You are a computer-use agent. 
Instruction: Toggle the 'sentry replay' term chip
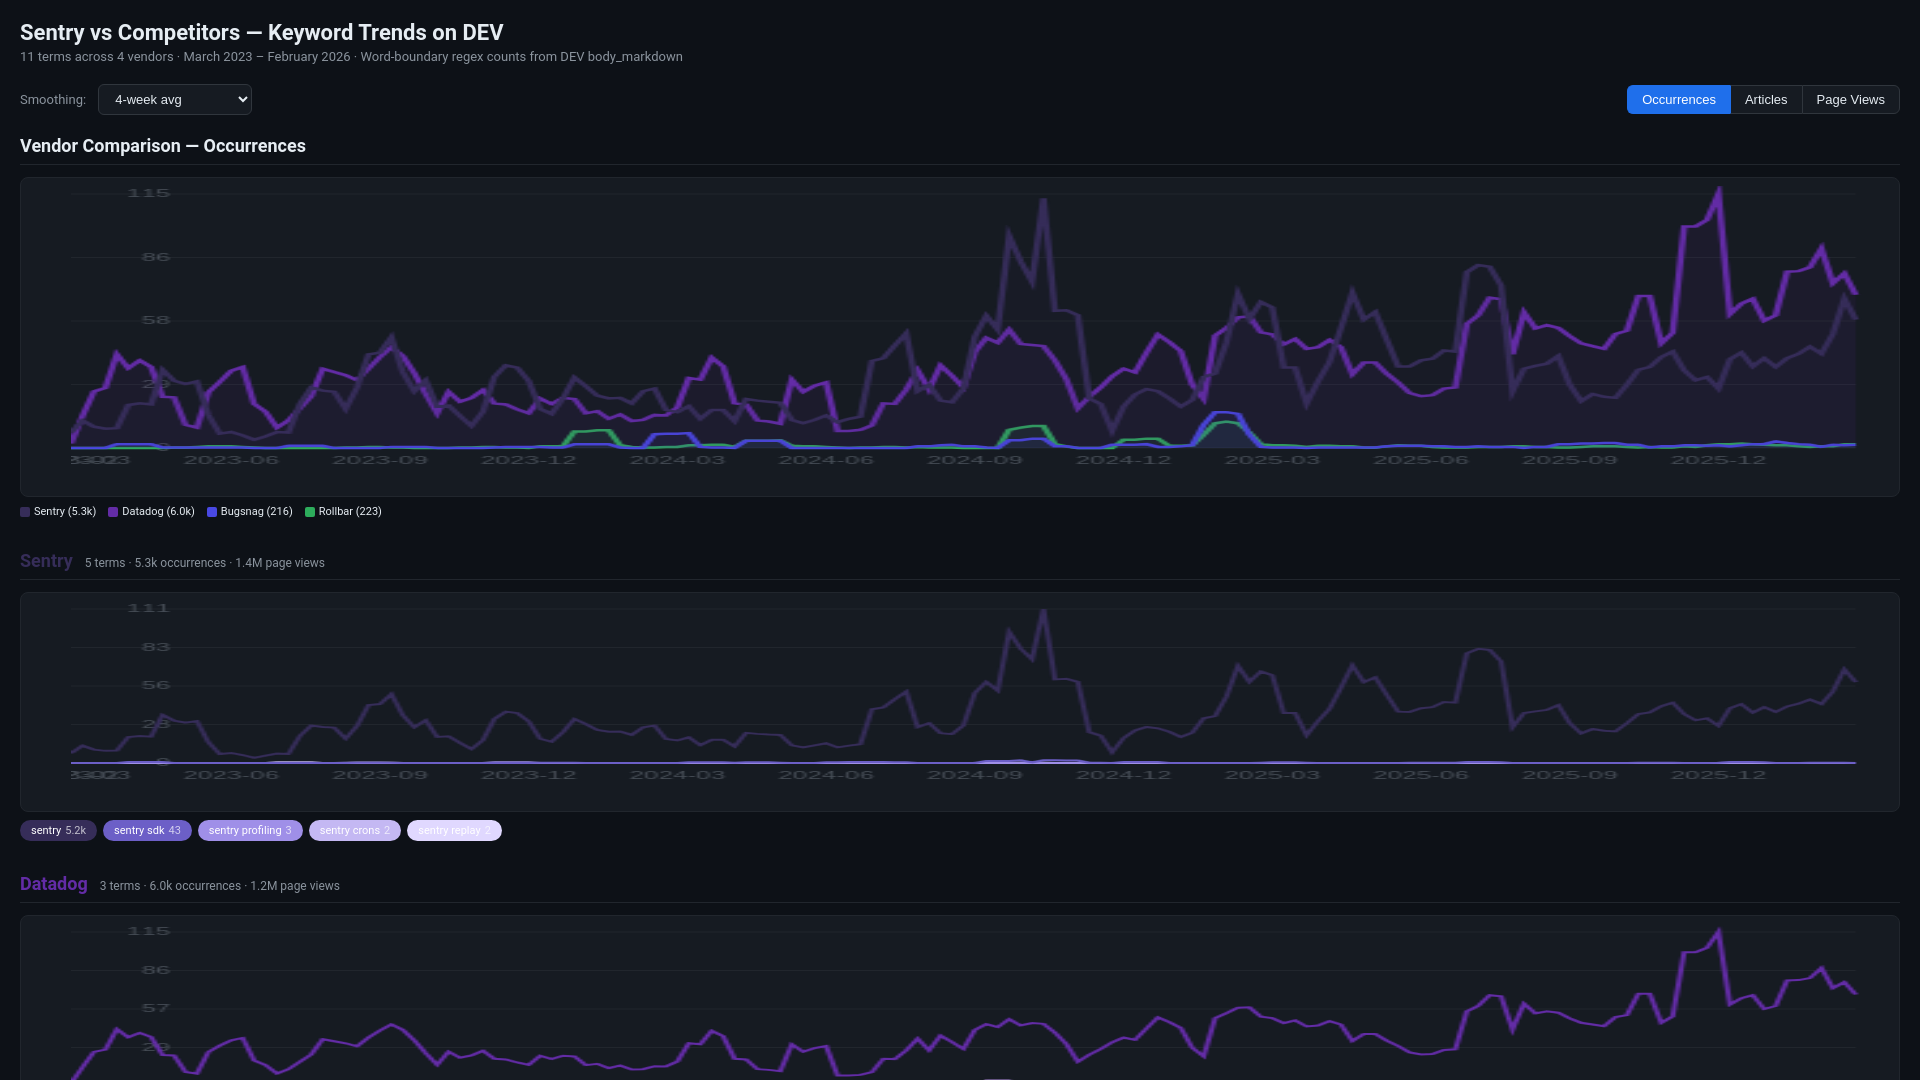(454, 831)
